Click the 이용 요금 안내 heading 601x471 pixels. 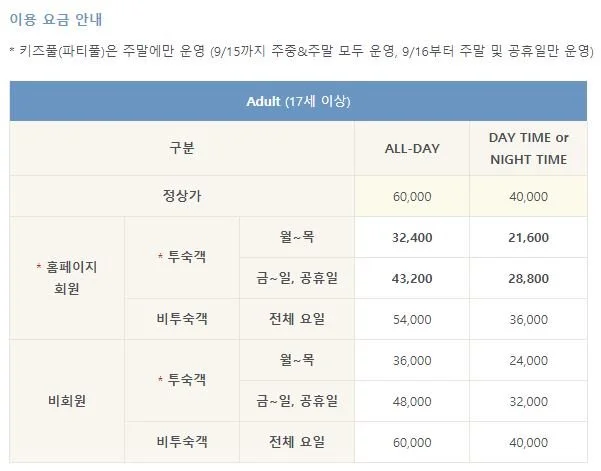pyautogui.click(x=56, y=19)
